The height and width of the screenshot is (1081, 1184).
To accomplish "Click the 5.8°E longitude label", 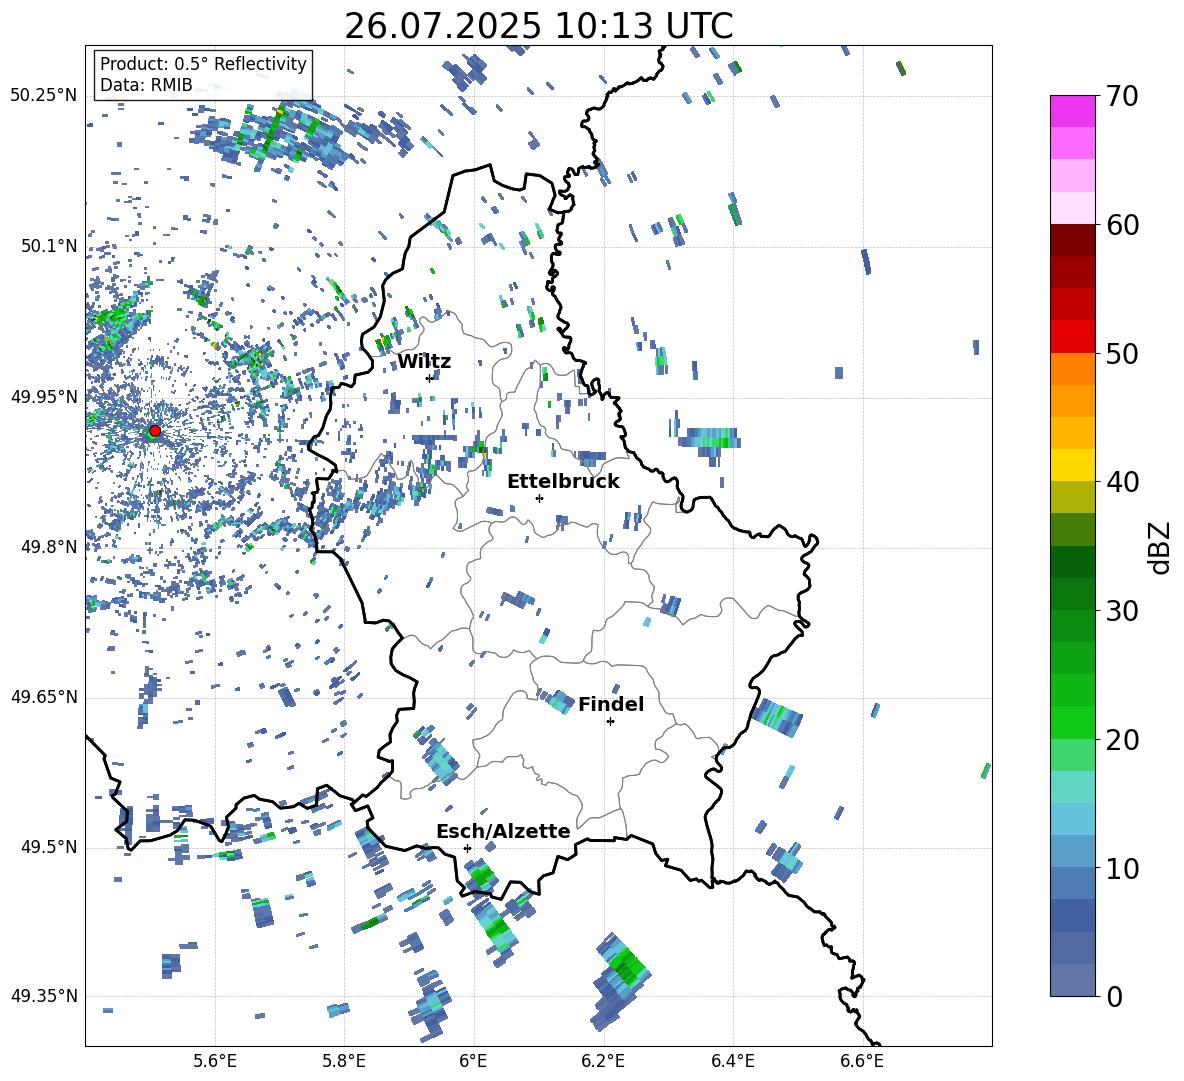I will [x=344, y=1062].
